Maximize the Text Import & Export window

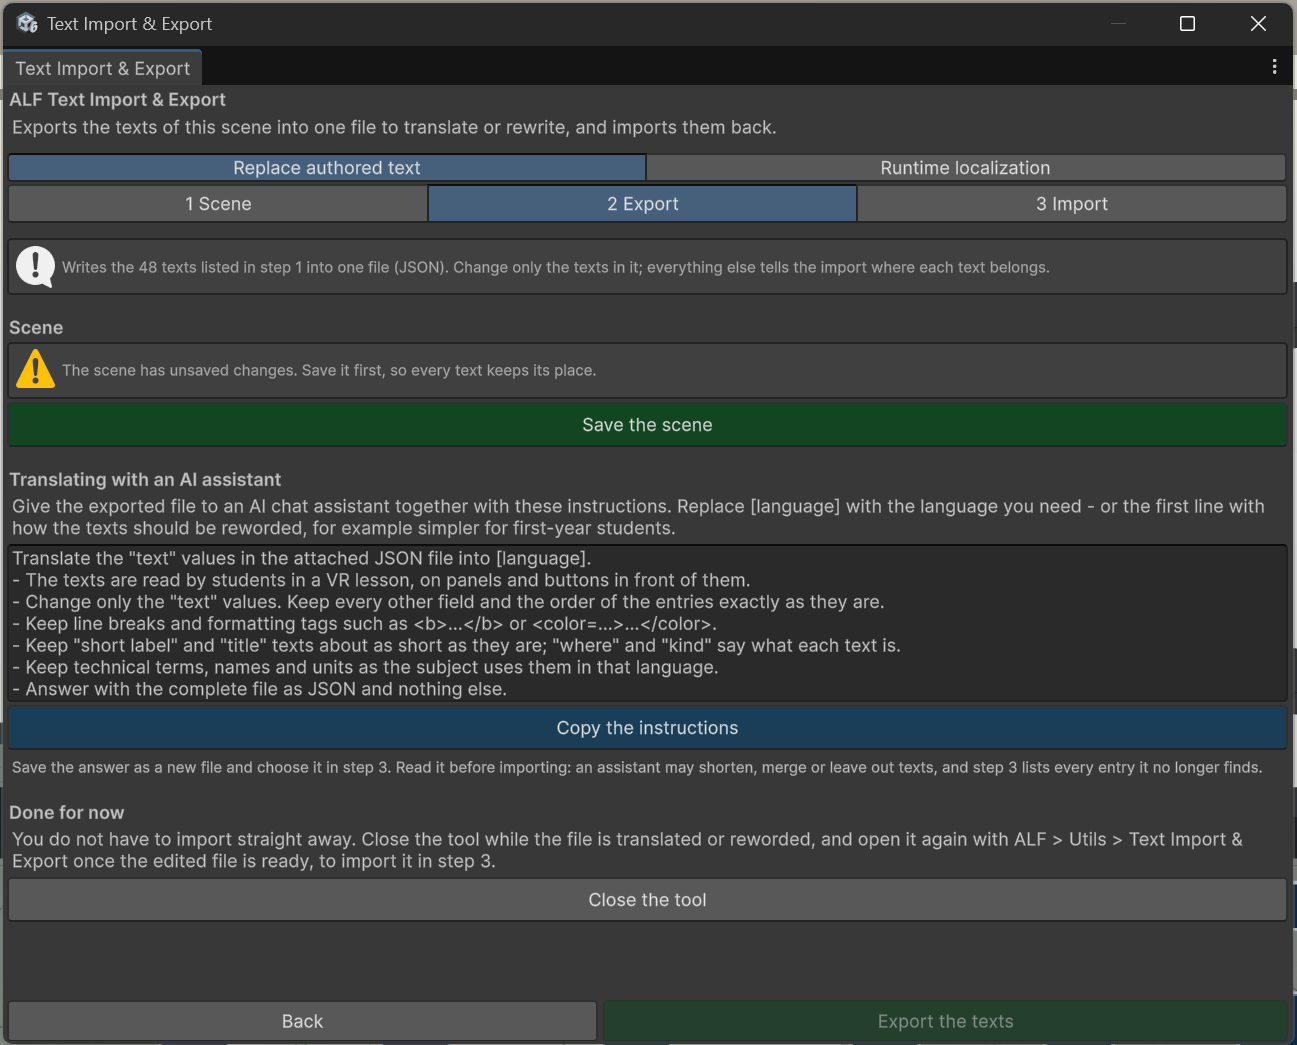tap(1187, 23)
